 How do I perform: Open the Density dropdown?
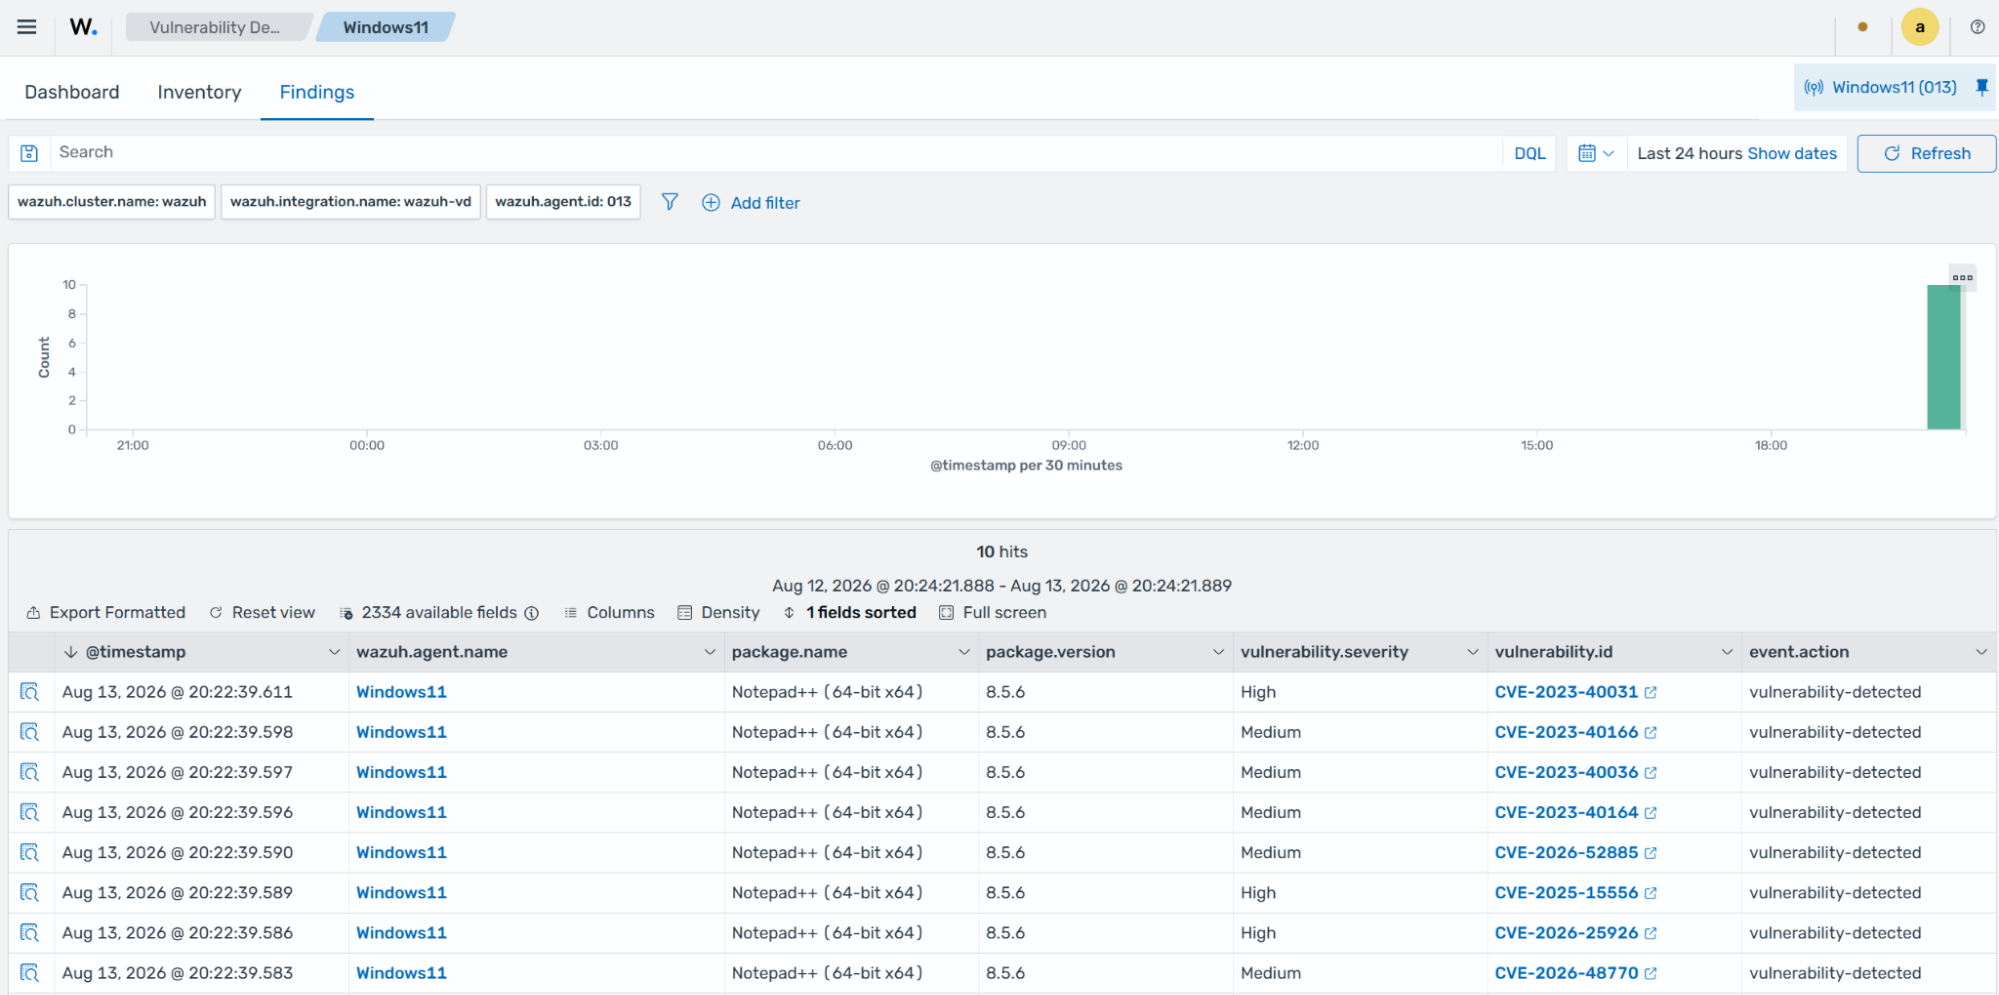click(718, 612)
